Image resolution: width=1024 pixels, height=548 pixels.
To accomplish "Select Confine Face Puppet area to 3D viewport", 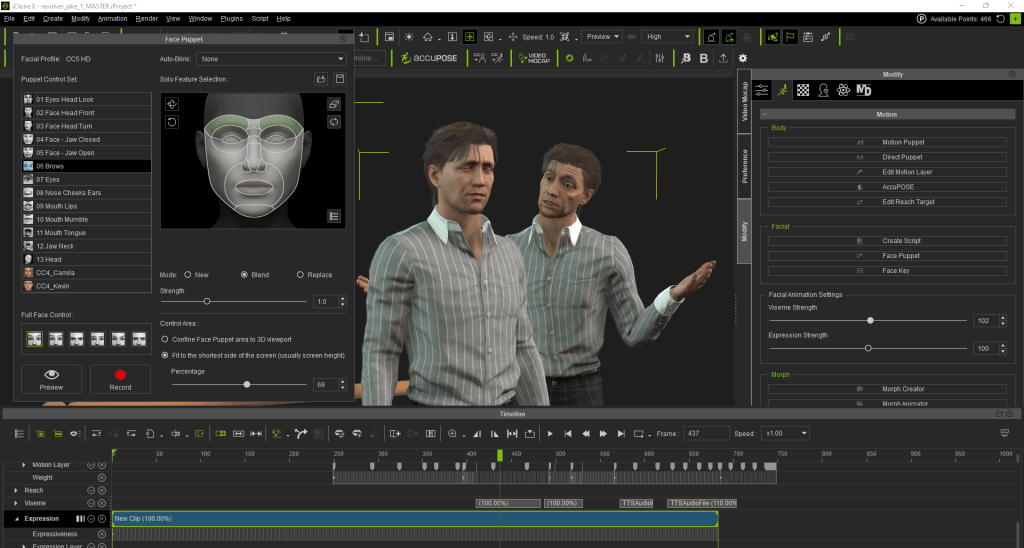I will coord(165,340).
